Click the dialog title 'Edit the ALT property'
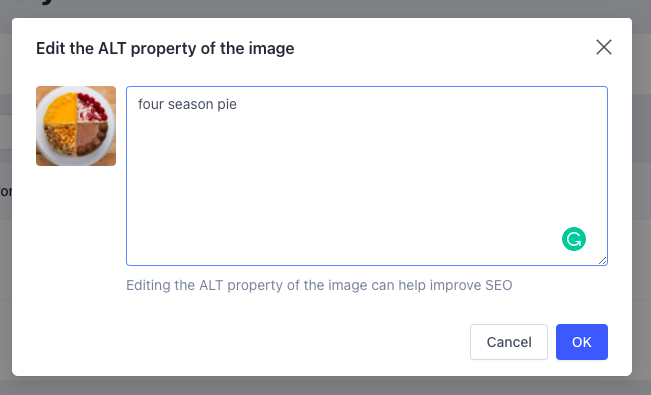The width and height of the screenshot is (651, 395). [x=165, y=49]
